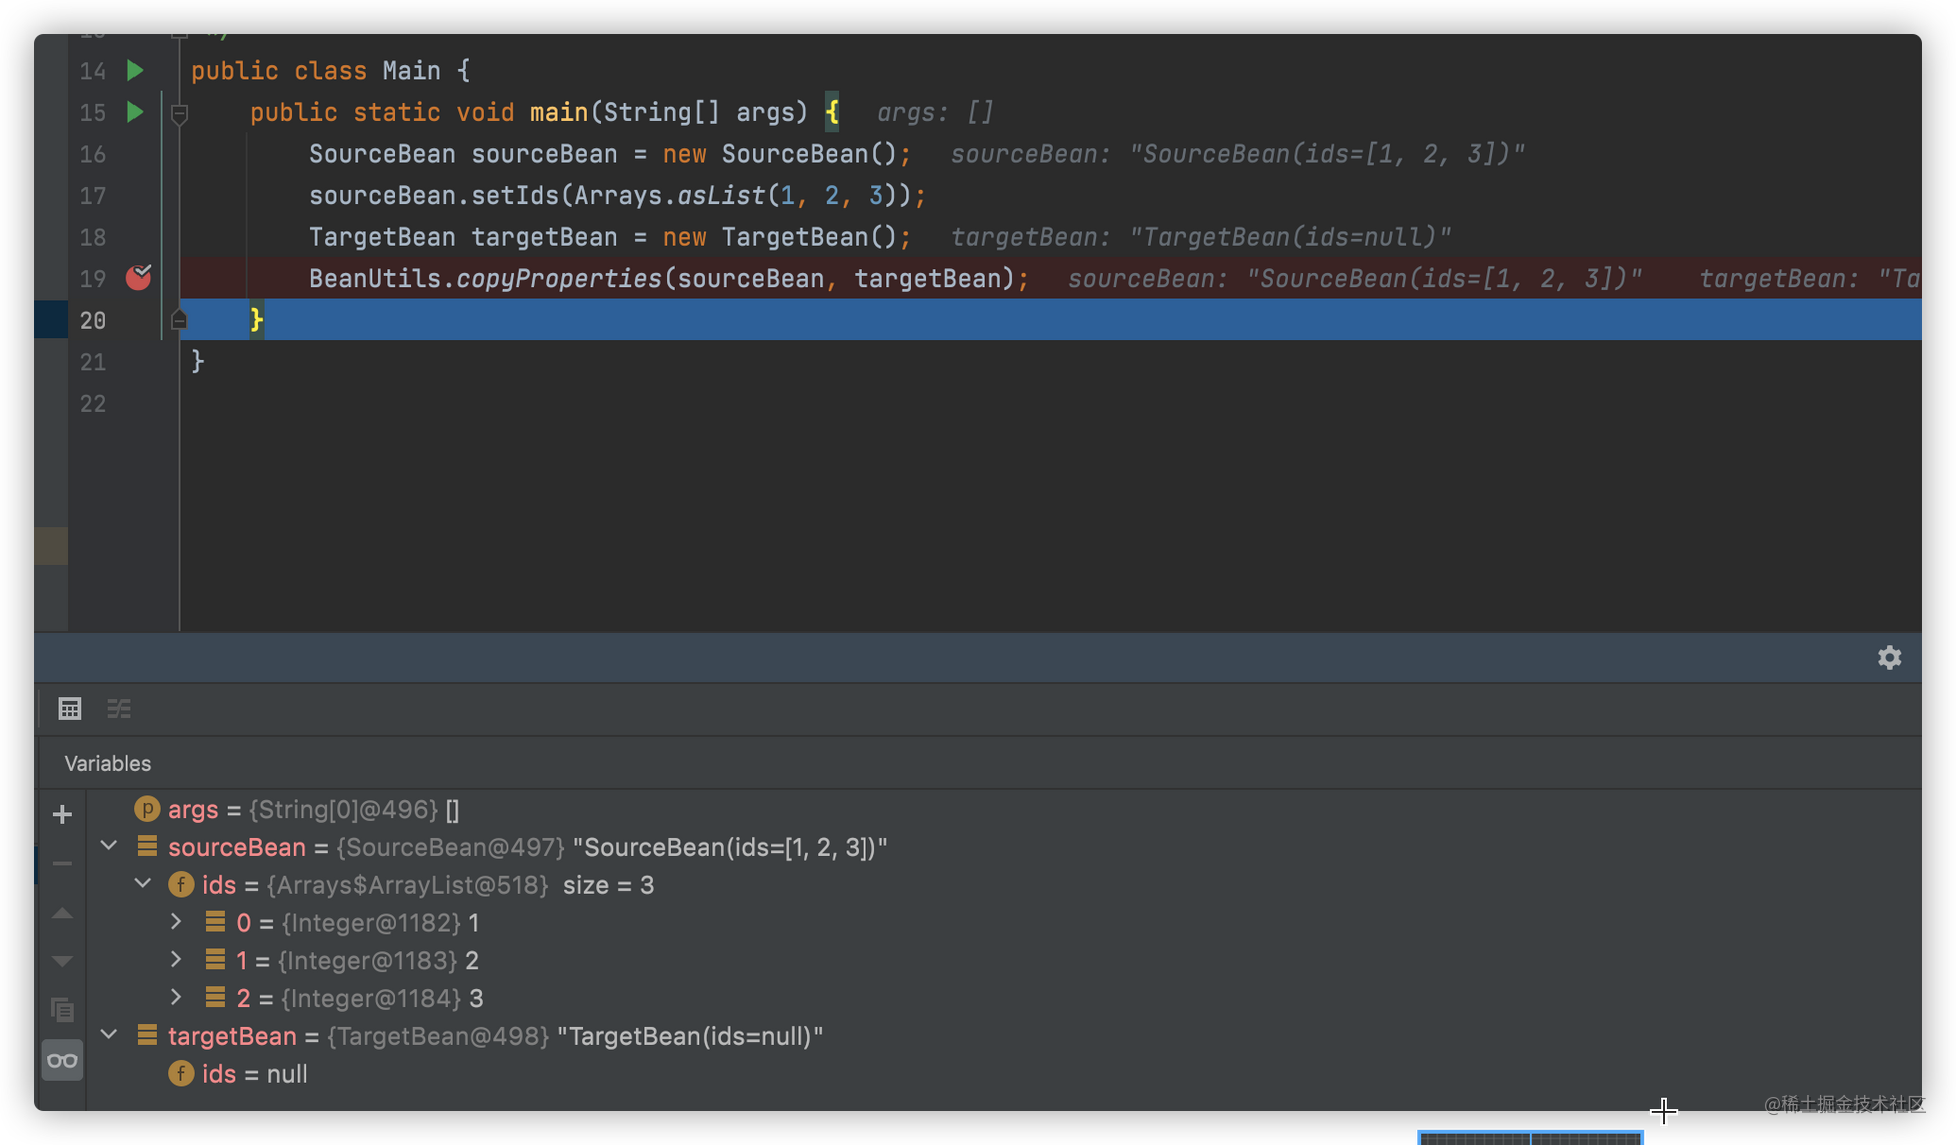
Task: Collapse sourceBean variable node
Action: (x=109, y=846)
